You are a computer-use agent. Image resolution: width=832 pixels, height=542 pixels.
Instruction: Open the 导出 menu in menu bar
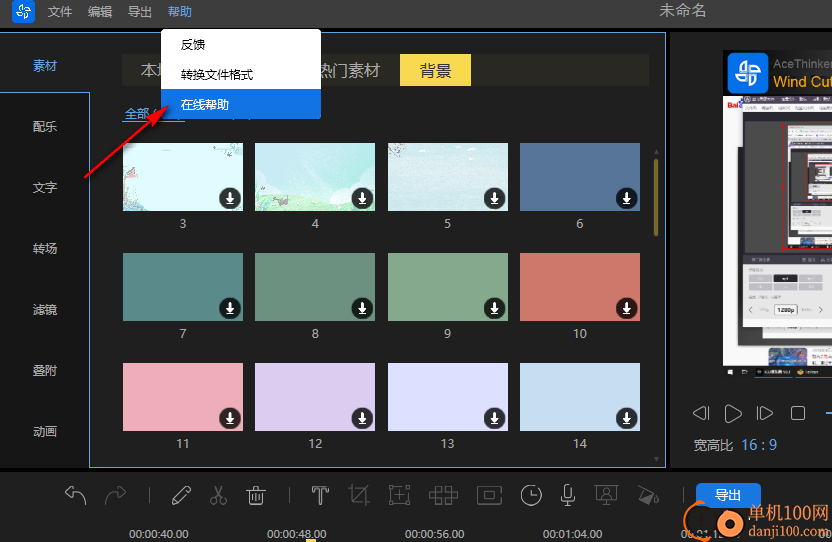[140, 12]
